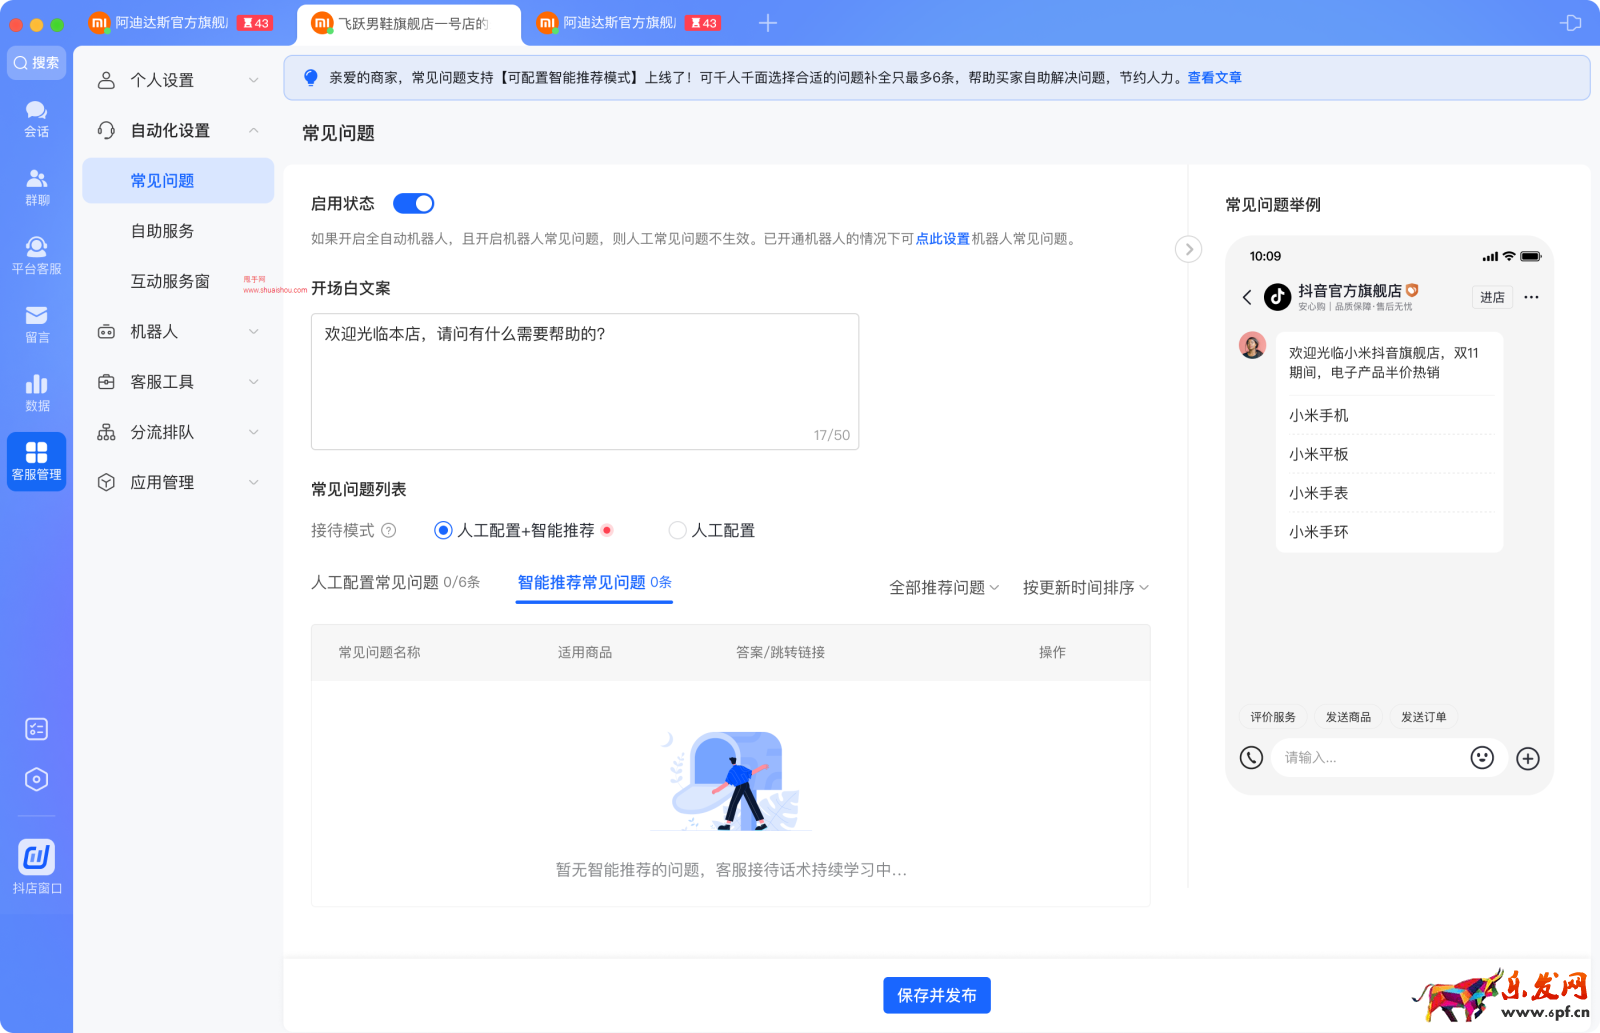
Task: Click the window layout icon at top right
Action: pos(1571,23)
